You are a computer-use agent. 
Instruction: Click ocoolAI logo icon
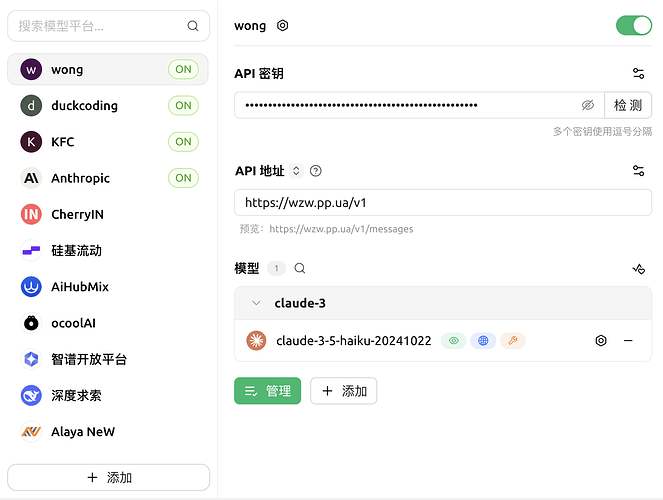31,323
